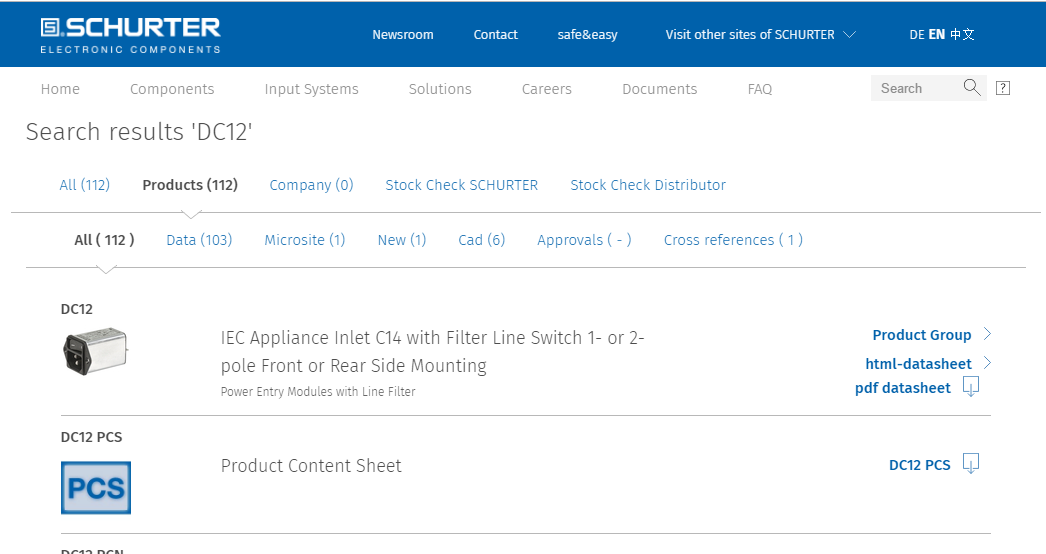Select the All ( 112 ) sub-filter tab
Viewport: 1046px width, 554px height.
pos(104,240)
